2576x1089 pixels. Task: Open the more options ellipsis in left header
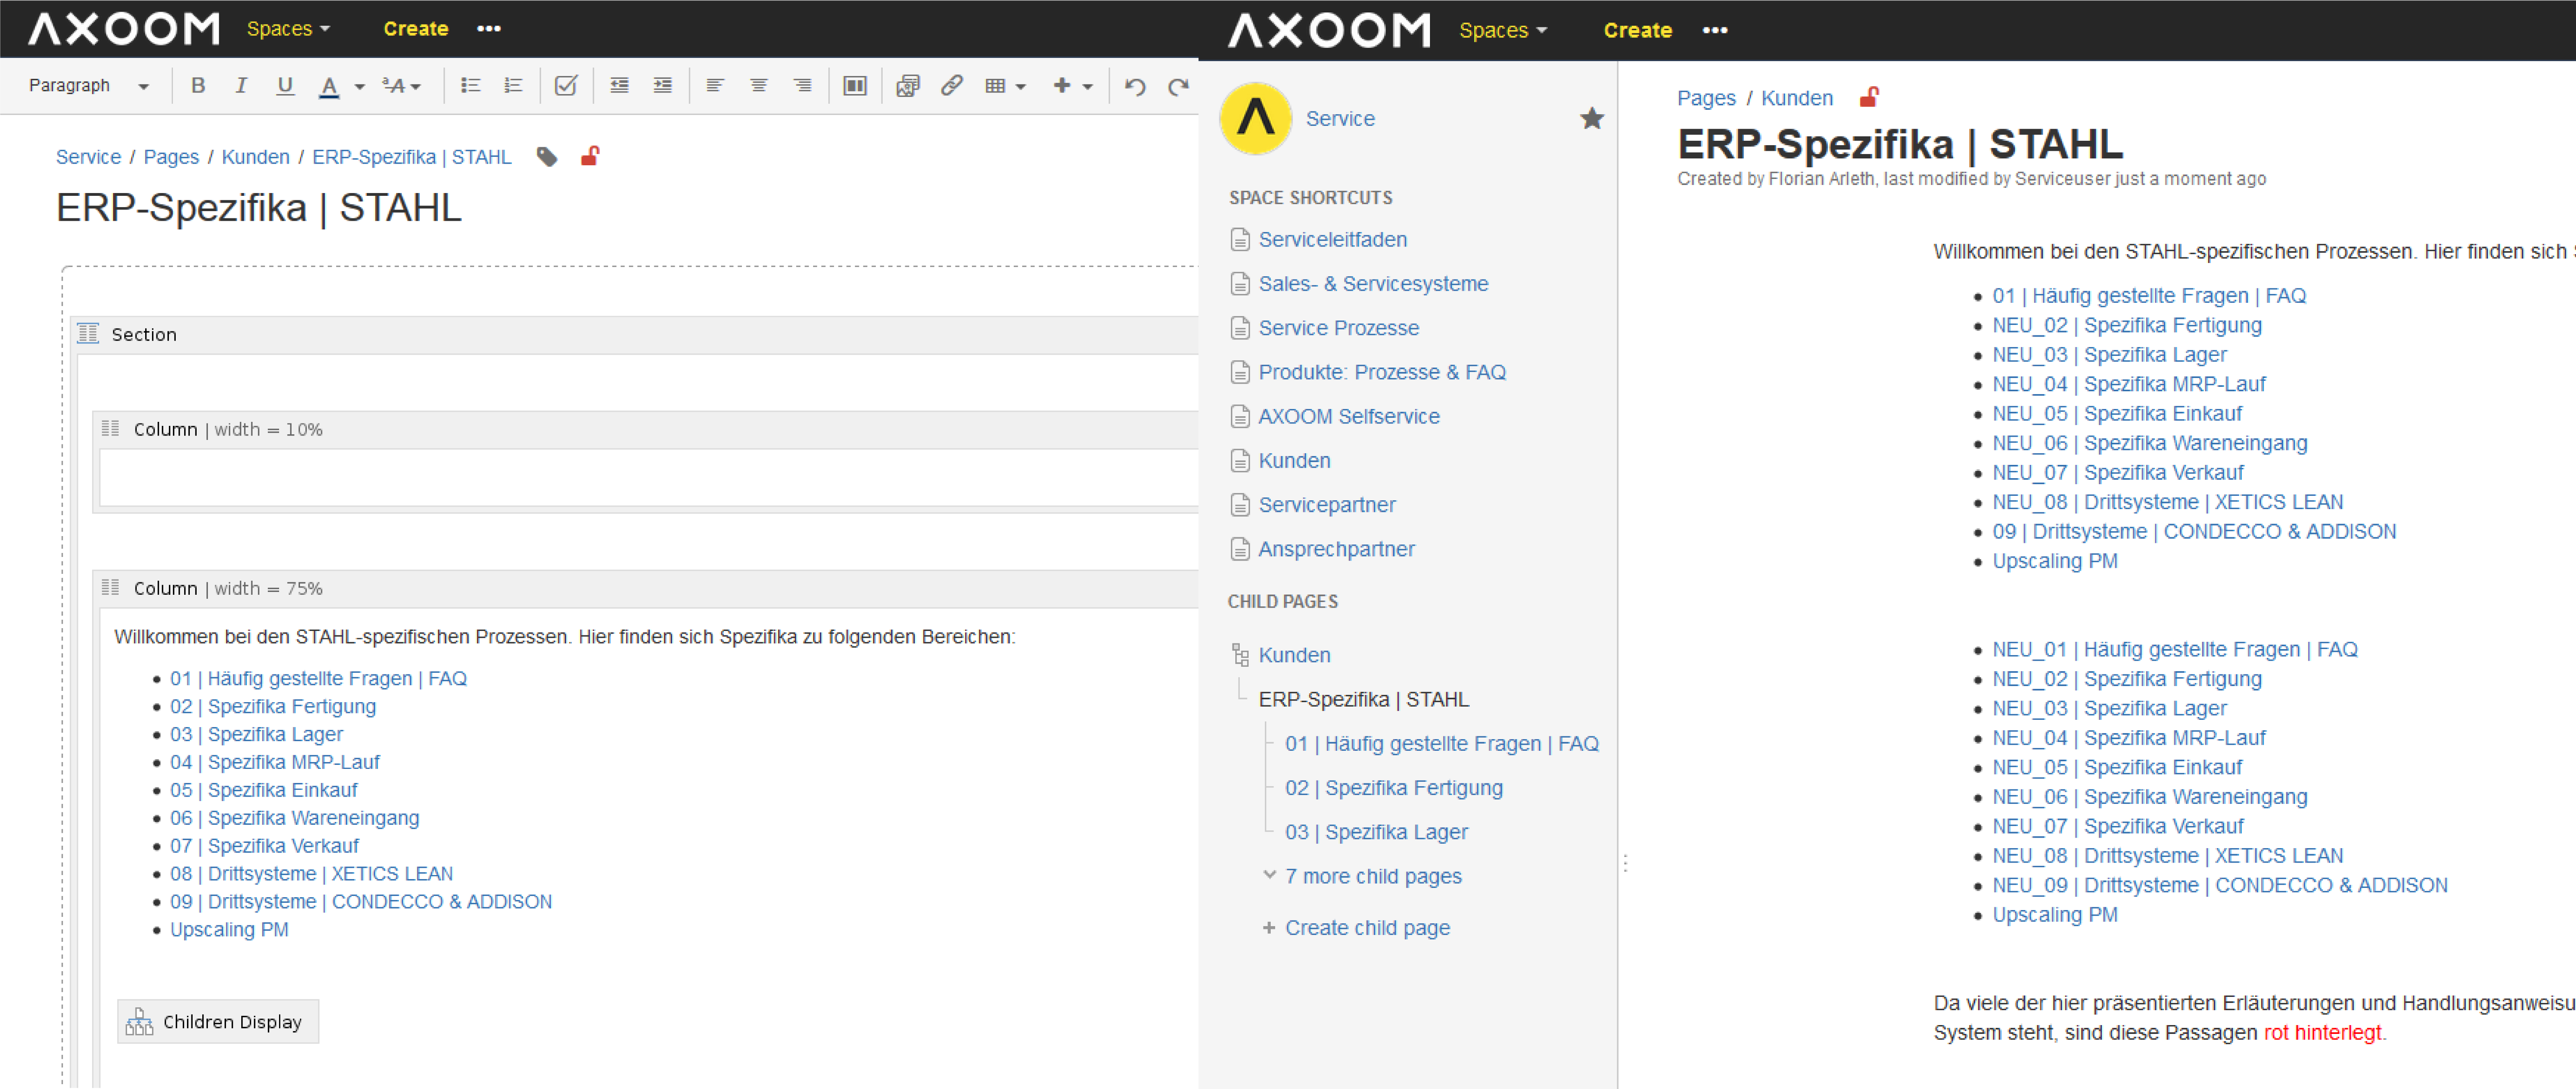(489, 29)
